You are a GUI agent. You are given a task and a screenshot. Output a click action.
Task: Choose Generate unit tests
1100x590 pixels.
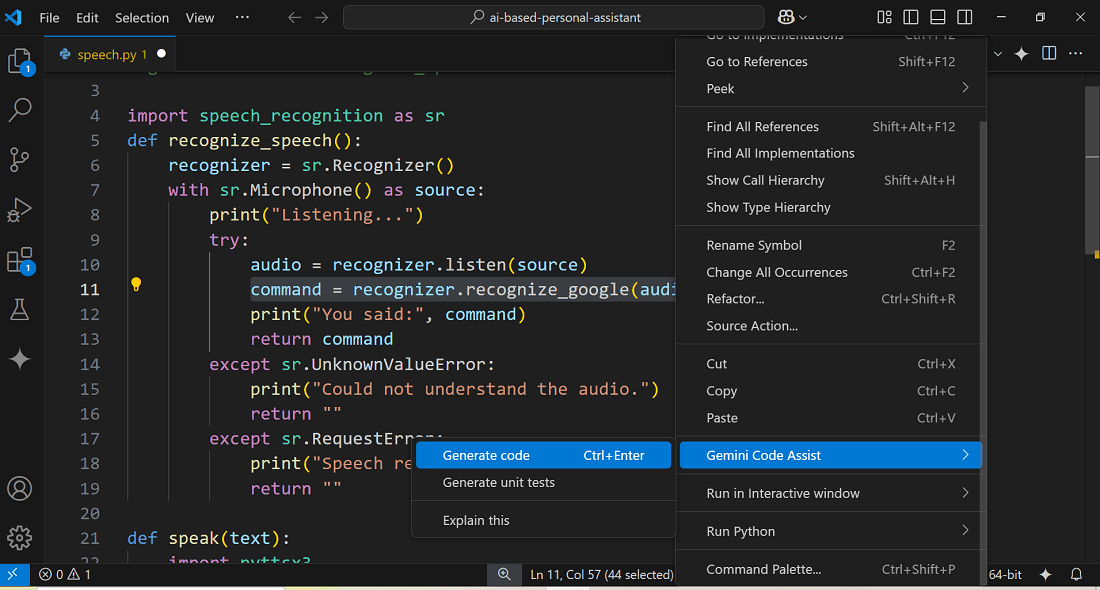tap(544, 483)
